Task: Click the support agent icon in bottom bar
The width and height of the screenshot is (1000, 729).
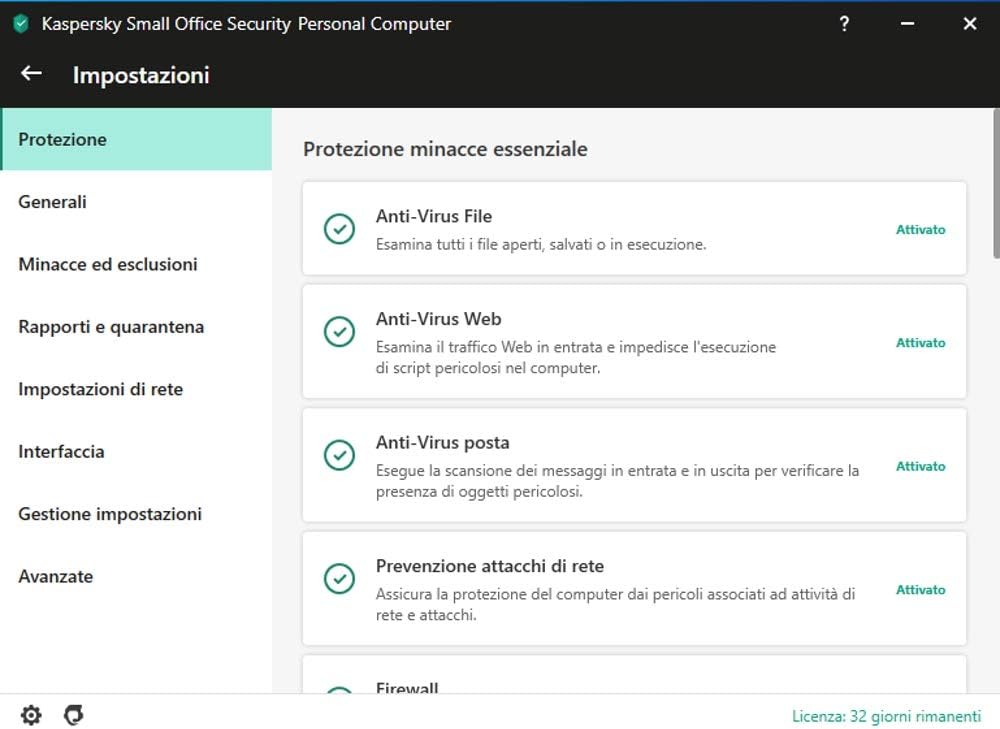Action: point(74,715)
